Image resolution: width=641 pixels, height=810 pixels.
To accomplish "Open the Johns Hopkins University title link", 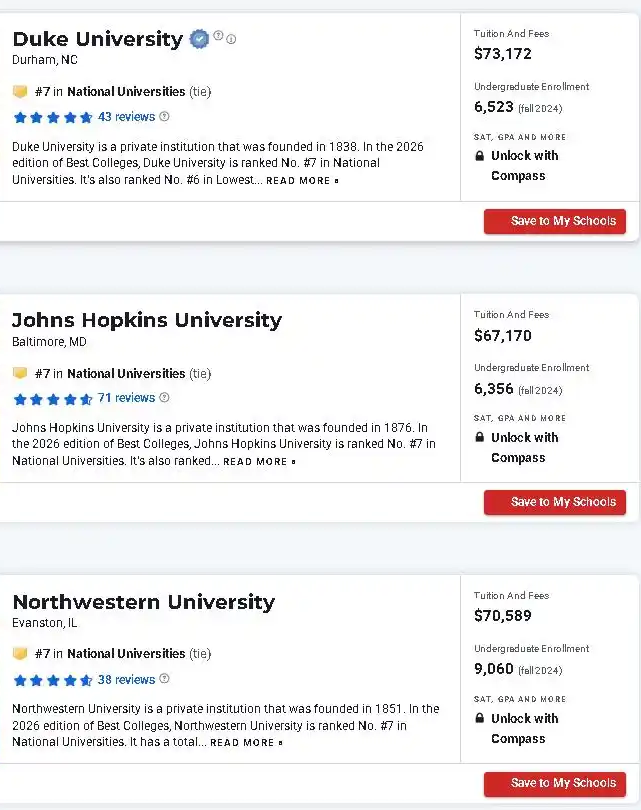I will [x=147, y=320].
